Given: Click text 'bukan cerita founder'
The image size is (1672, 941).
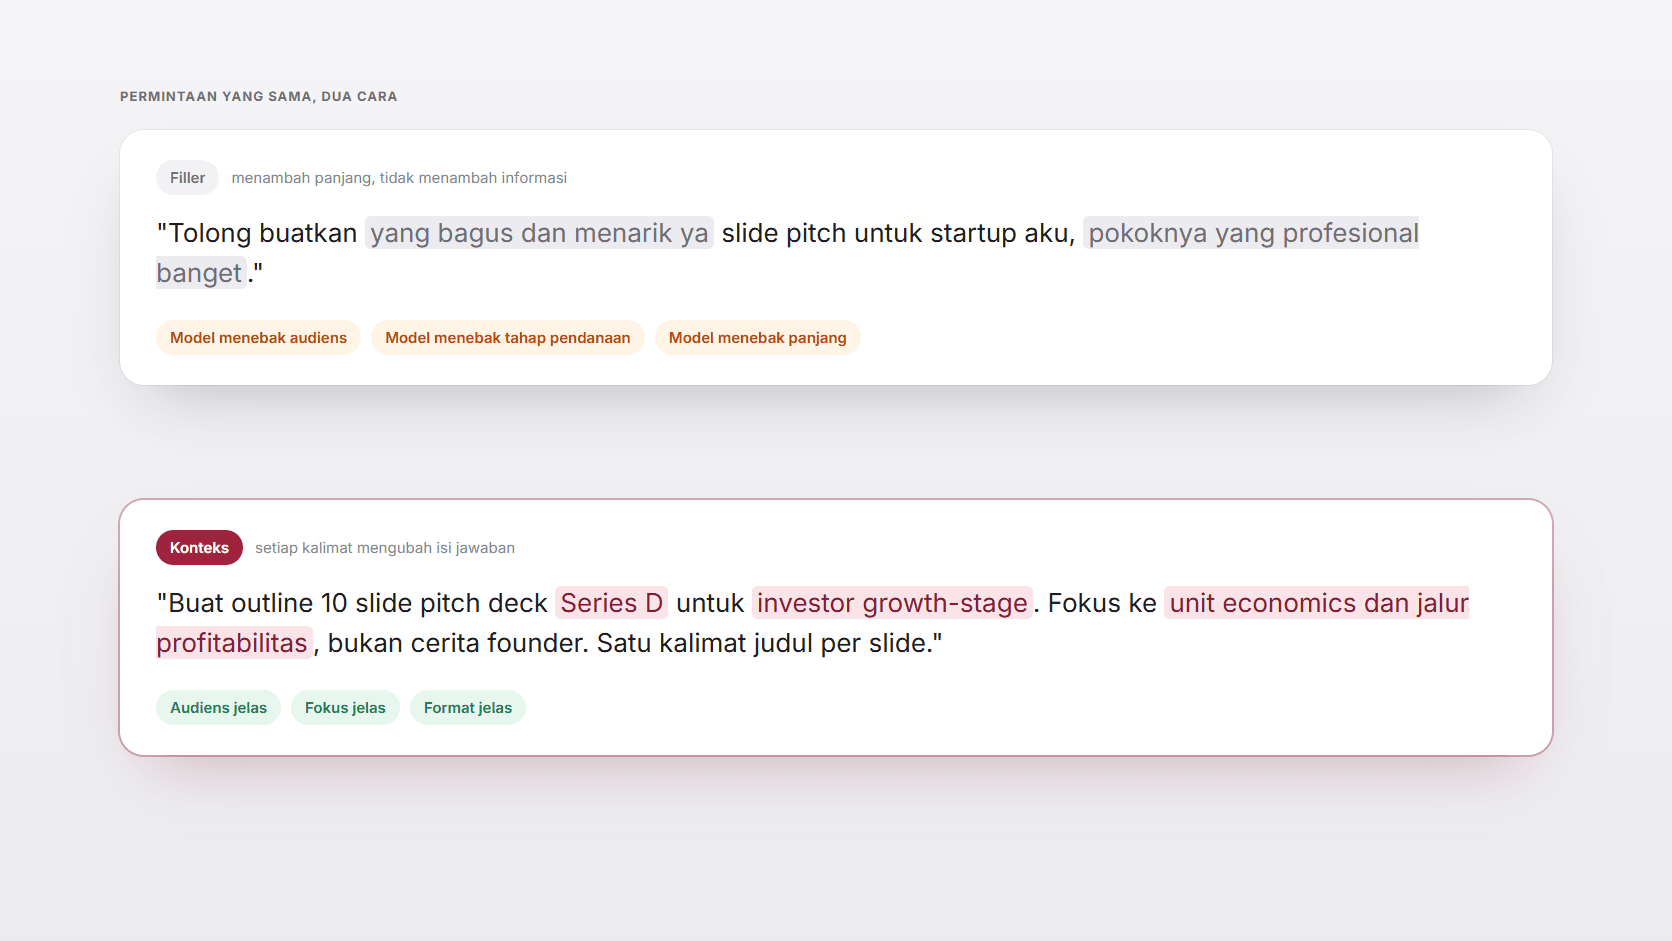Looking at the screenshot, I should (x=455, y=643).
